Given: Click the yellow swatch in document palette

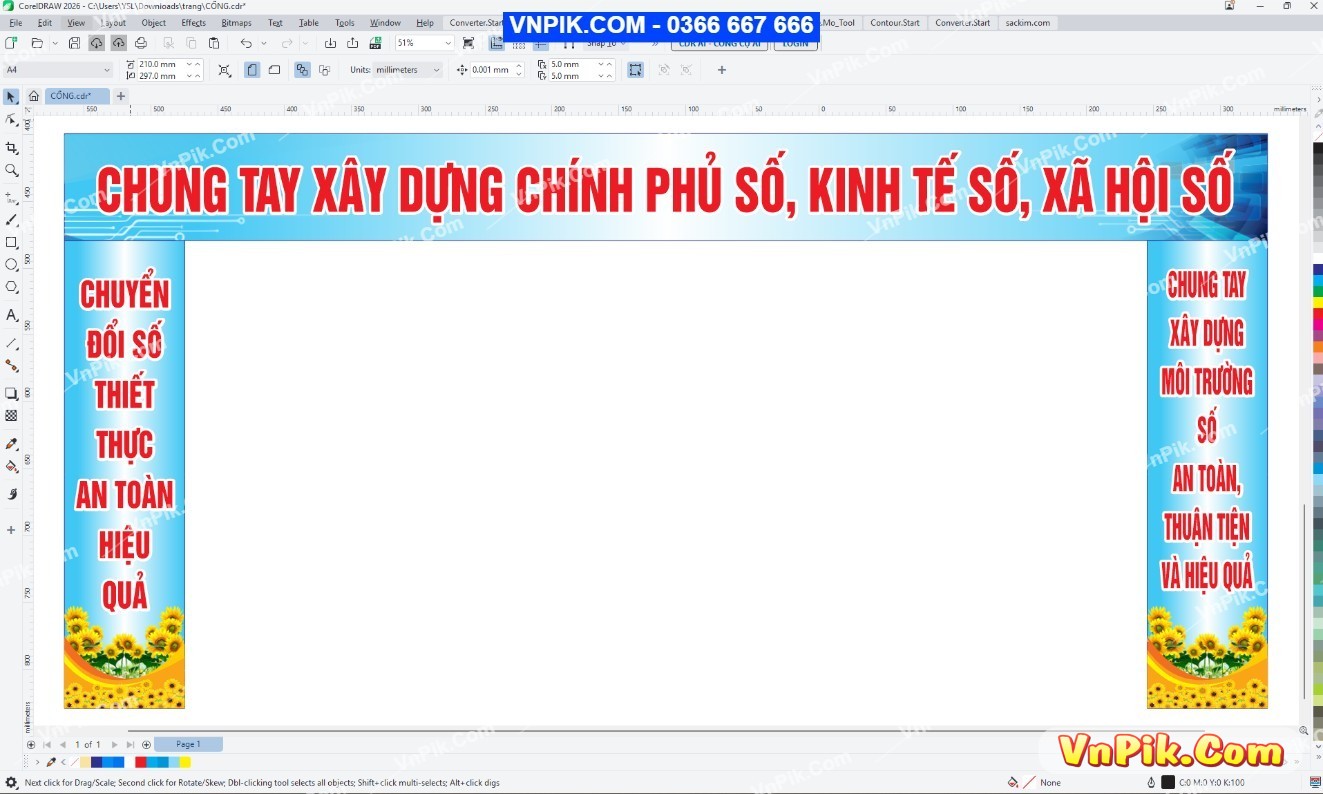Looking at the screenshot, I should [185, 762].
